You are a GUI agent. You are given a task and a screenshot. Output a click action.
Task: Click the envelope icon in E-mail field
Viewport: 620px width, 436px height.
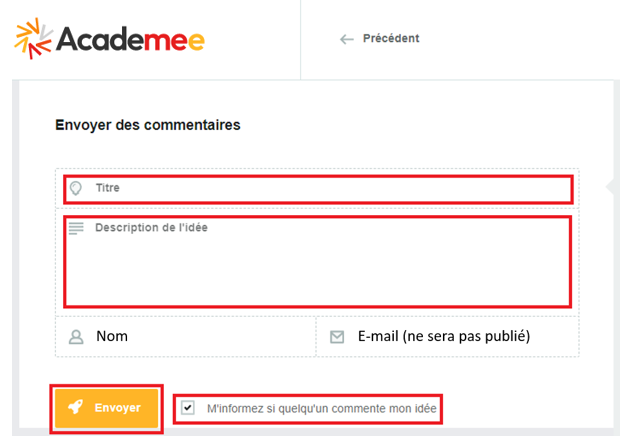(x=337, y=337)
